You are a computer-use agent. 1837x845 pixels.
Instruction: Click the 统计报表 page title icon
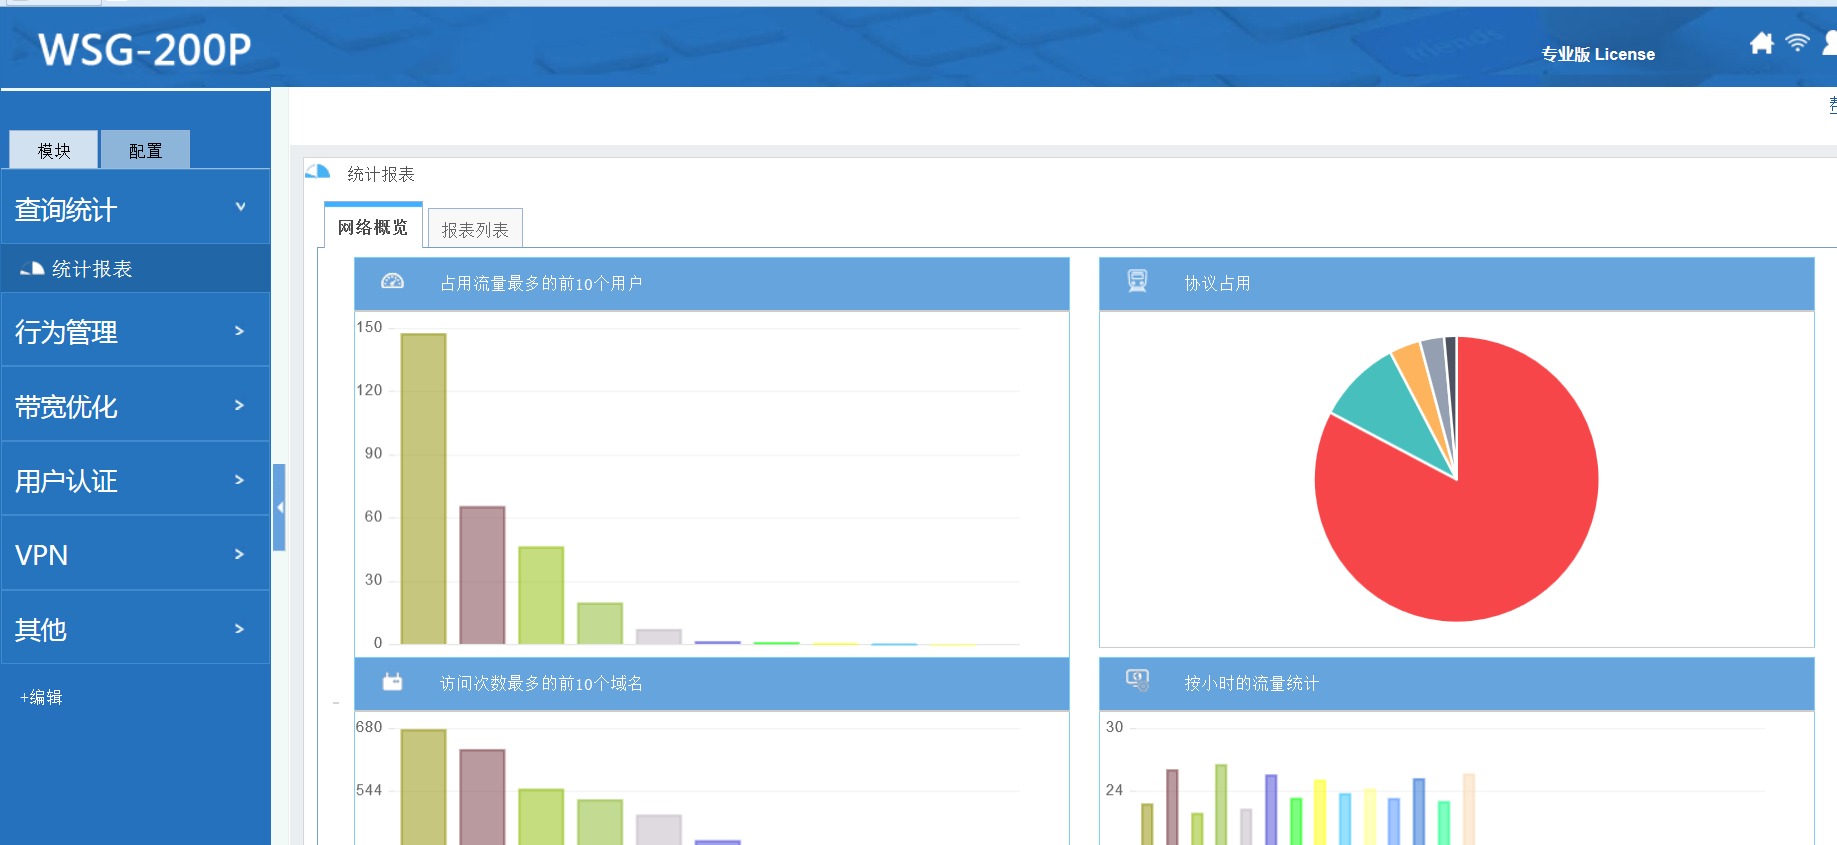(318, 172)
